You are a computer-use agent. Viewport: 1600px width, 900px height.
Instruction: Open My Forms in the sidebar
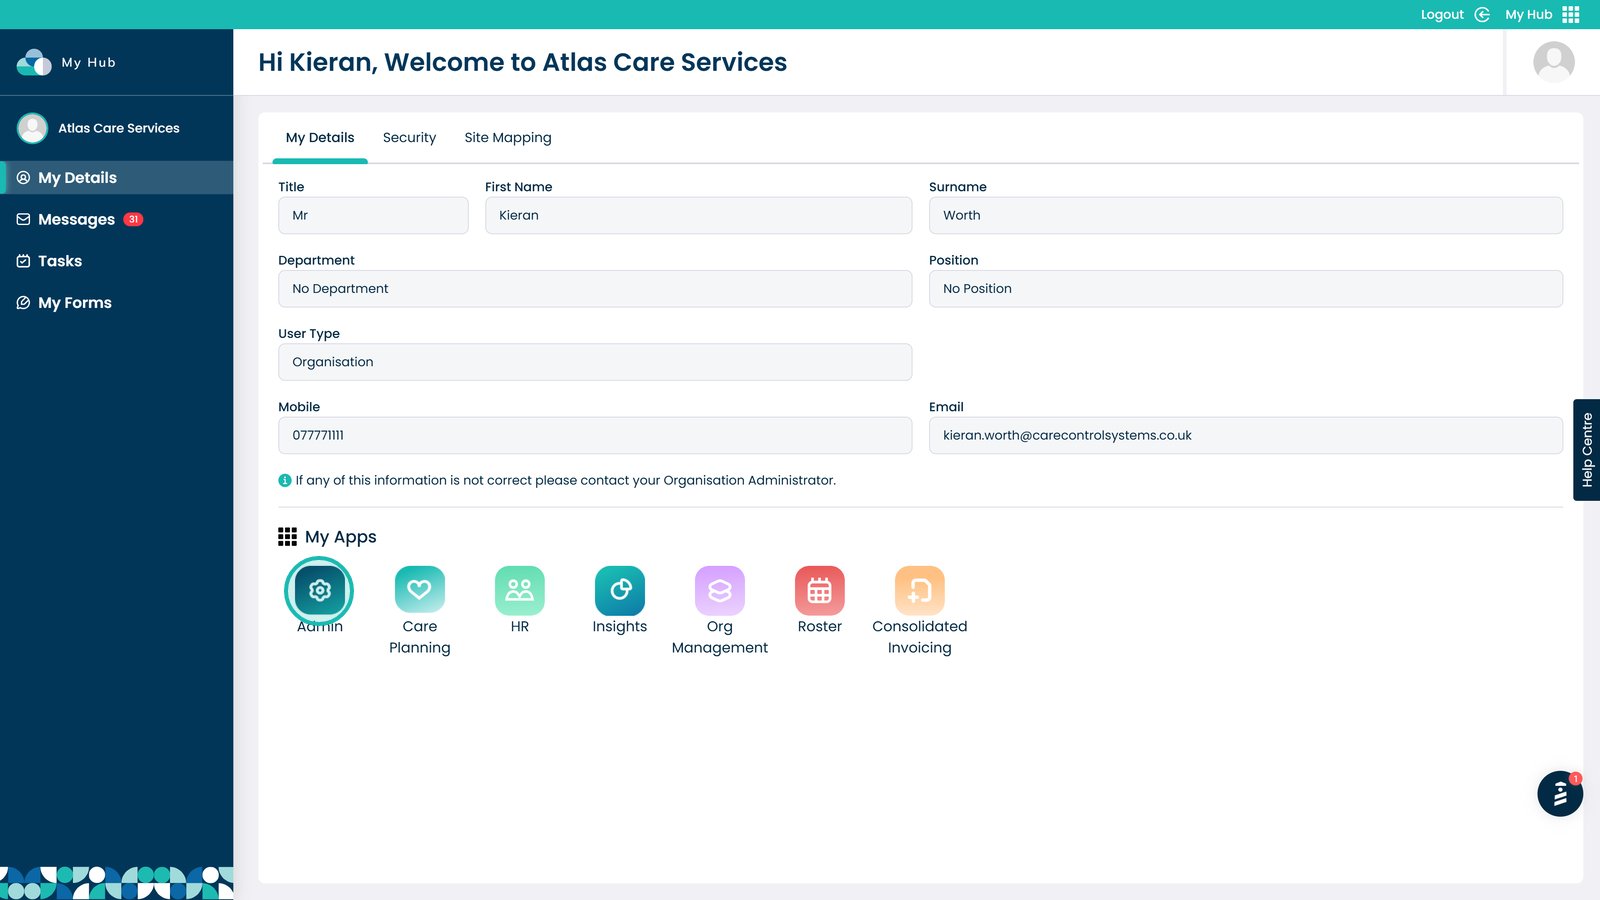click(x=75, y=303)
